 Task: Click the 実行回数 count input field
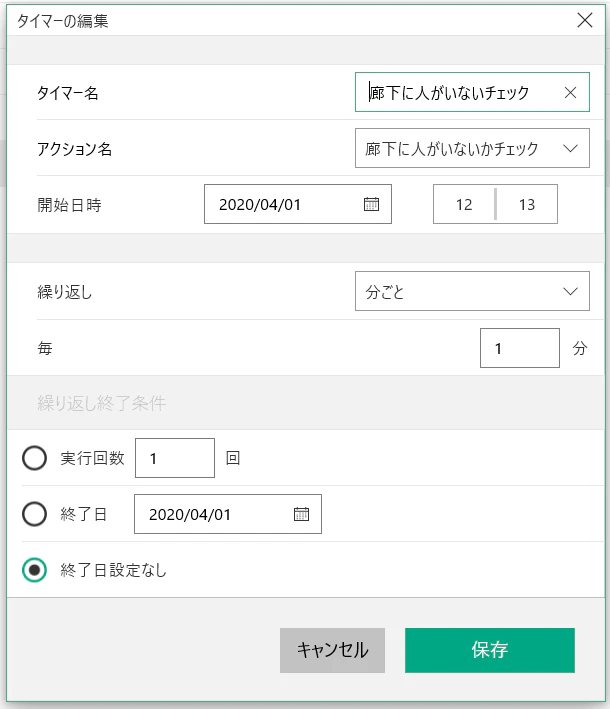pos(175,458)
